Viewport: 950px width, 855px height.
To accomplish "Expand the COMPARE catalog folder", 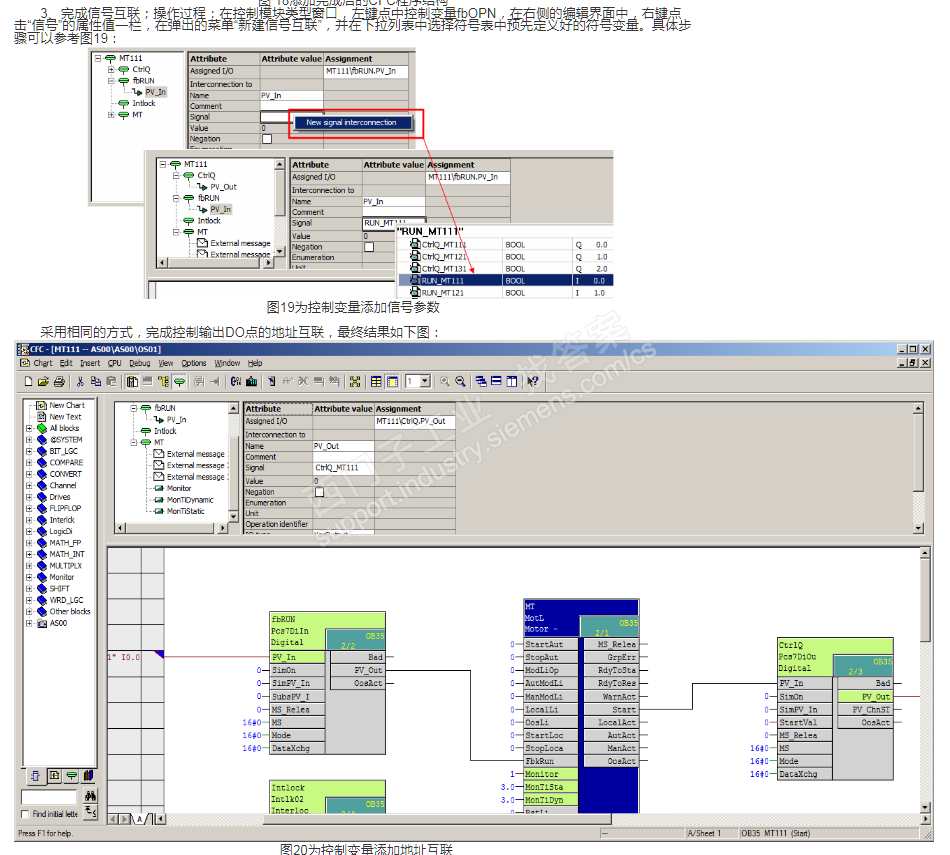I will [29, 463].
